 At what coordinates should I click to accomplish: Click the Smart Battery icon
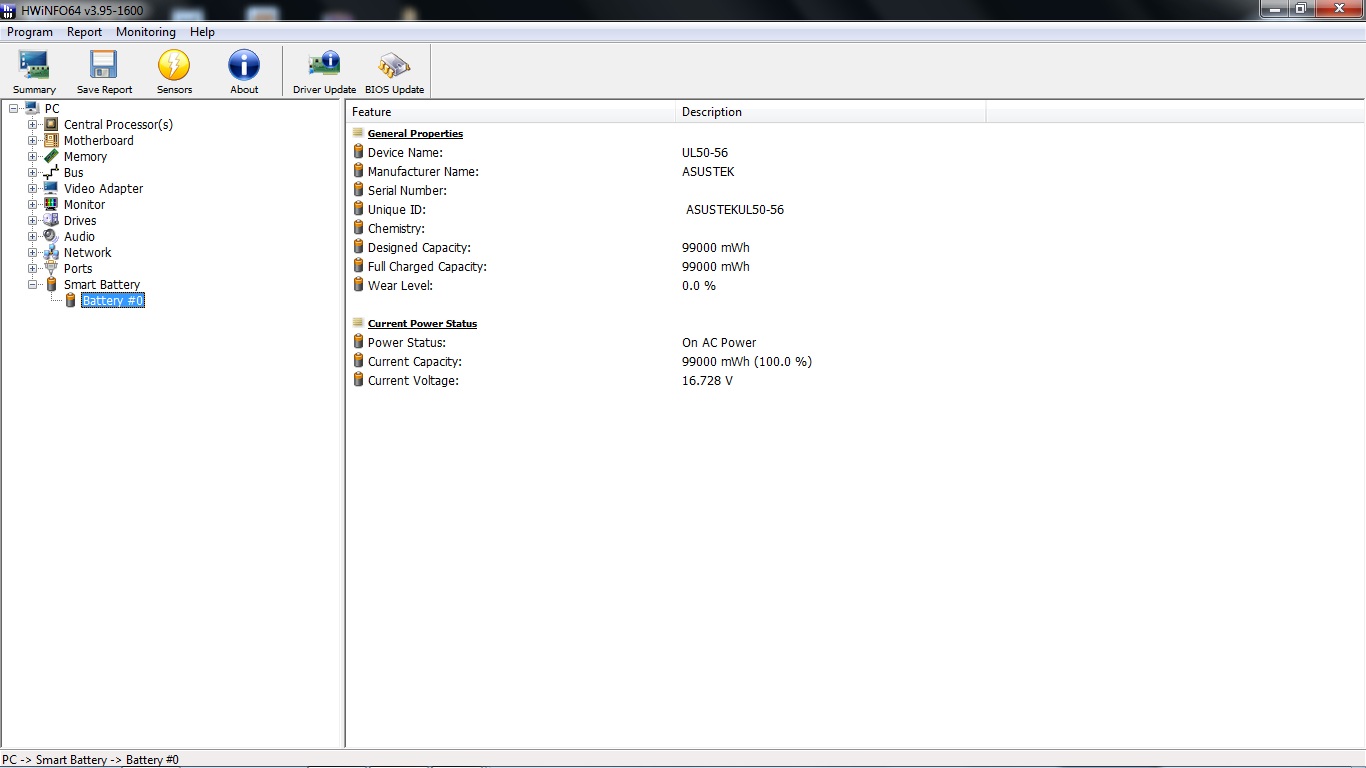(51, 284)
